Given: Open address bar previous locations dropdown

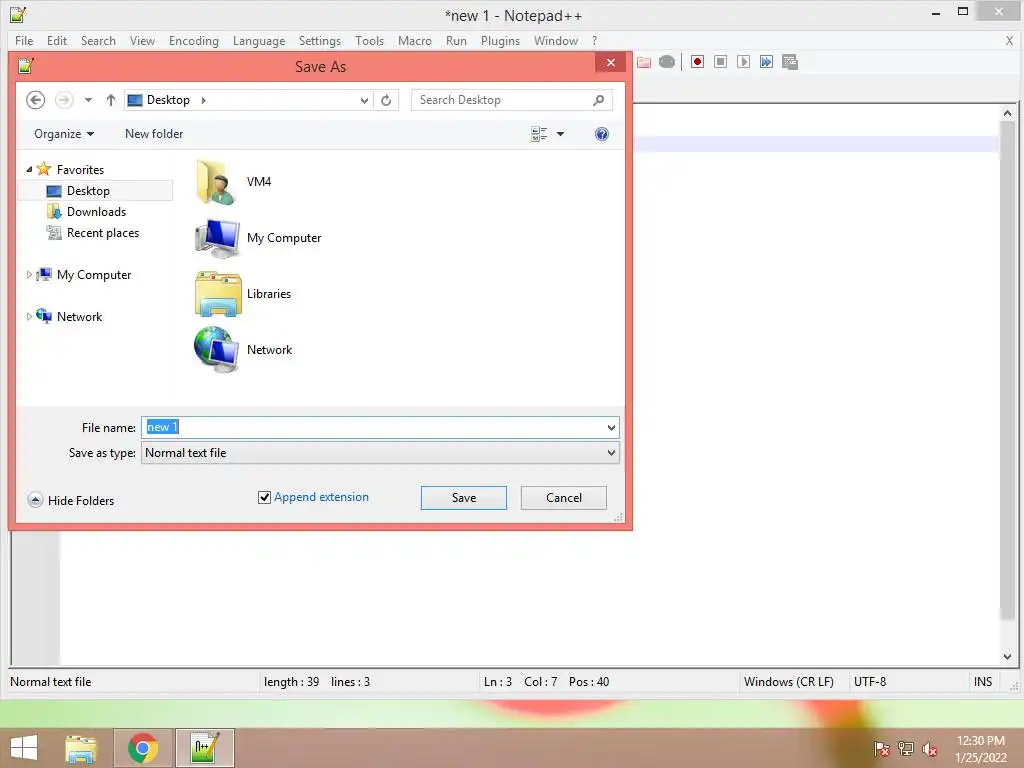Looking at the screenshot, I should pyautogui.click(x=364, y=100).
